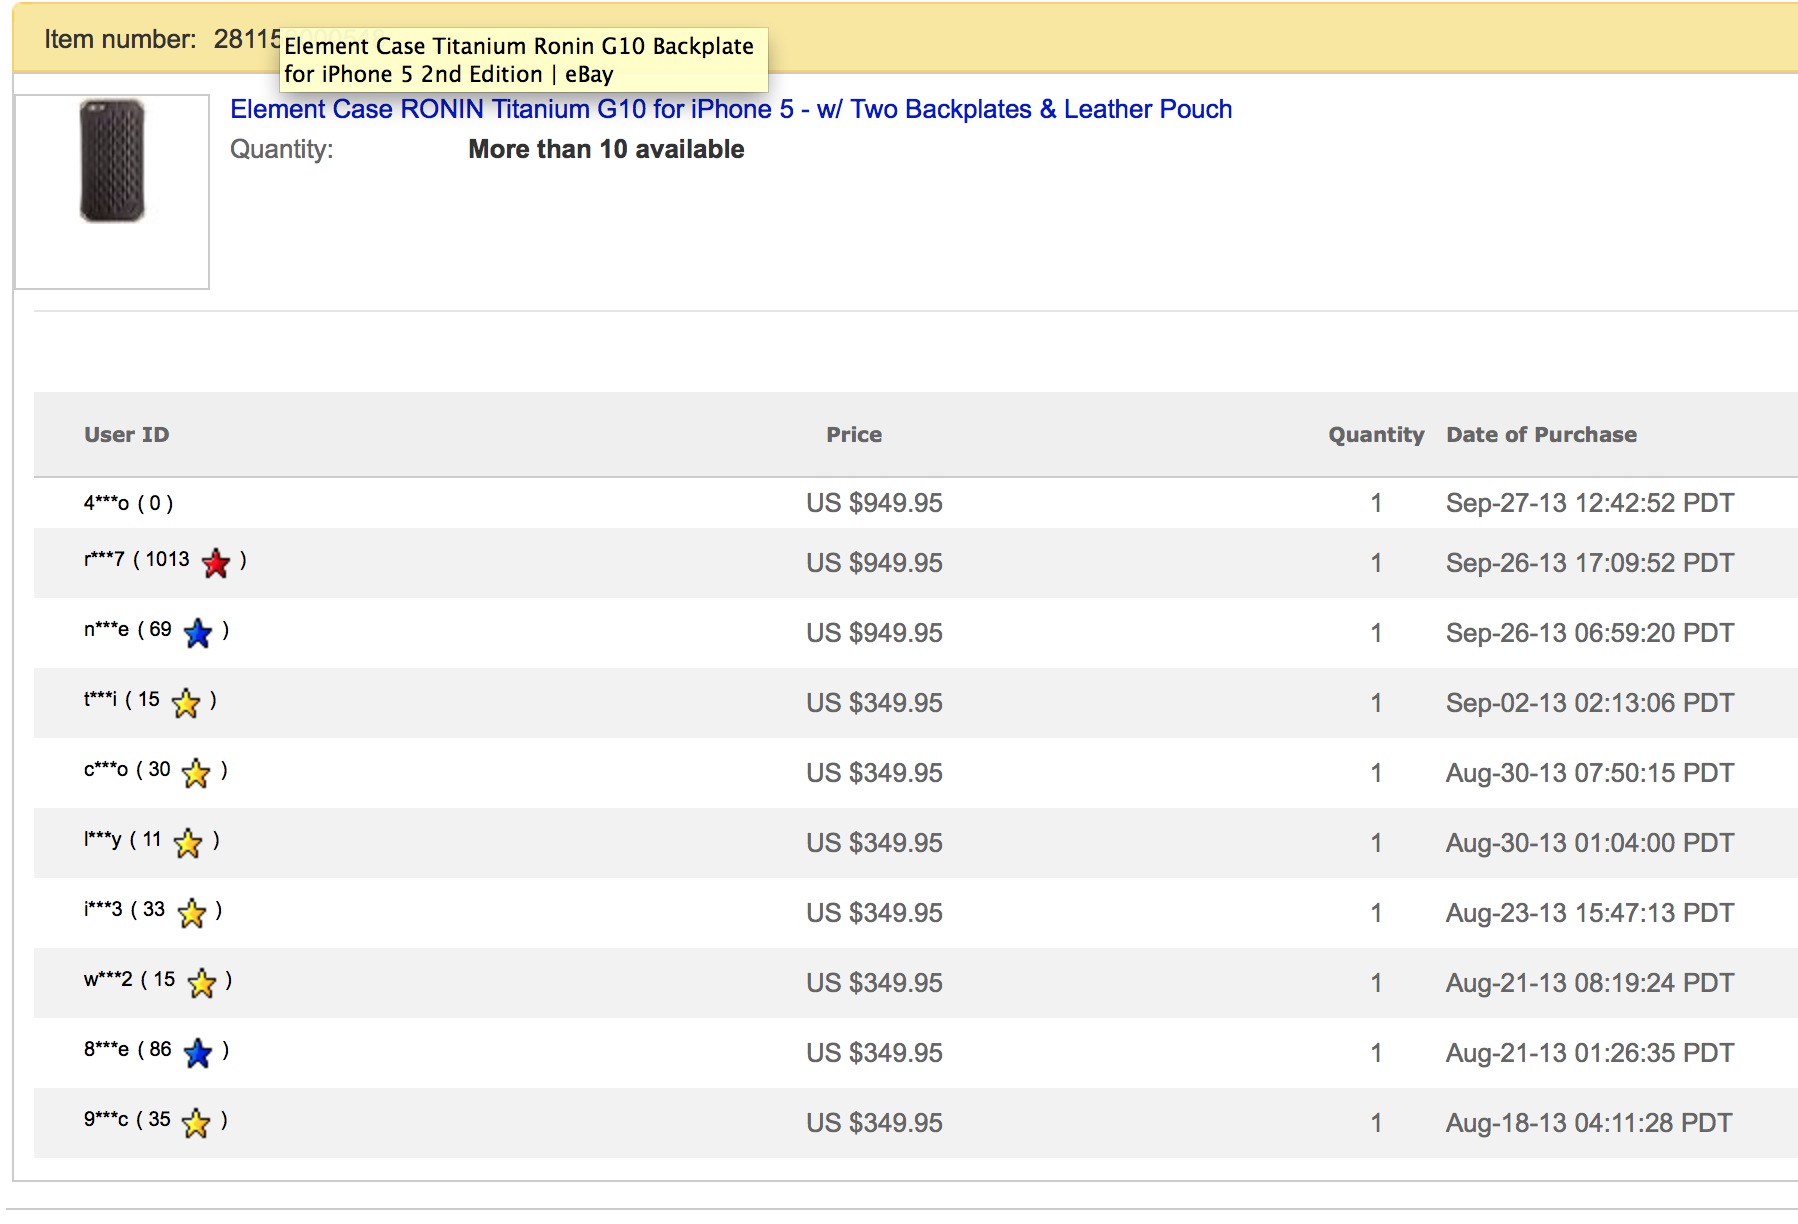This screenshot has width=1798, height=1224.
Task: Select user ID i***3 text
Action: point(103,909)
